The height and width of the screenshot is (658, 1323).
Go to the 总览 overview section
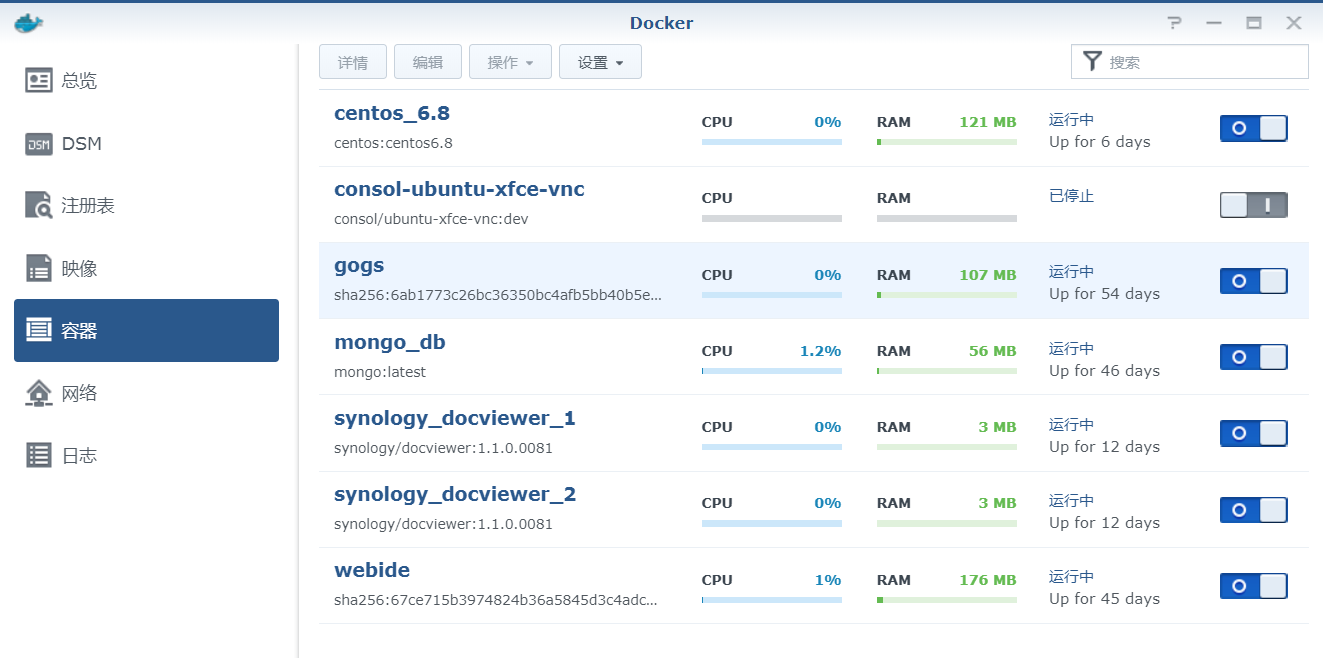click(x=146, y=80)
